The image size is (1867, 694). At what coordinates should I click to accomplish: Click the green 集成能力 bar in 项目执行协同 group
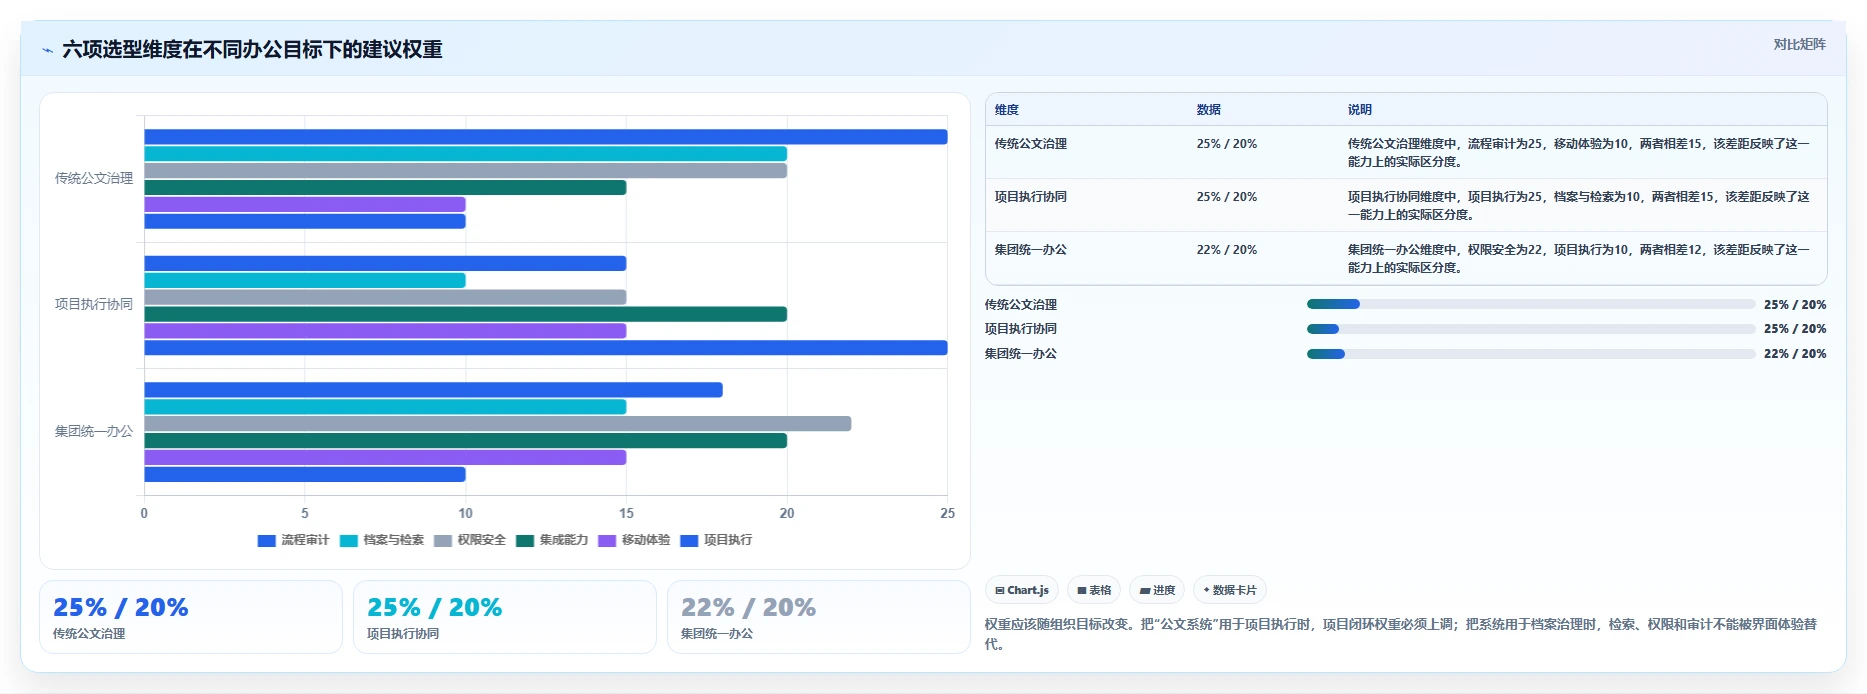[x=465, y=314]
